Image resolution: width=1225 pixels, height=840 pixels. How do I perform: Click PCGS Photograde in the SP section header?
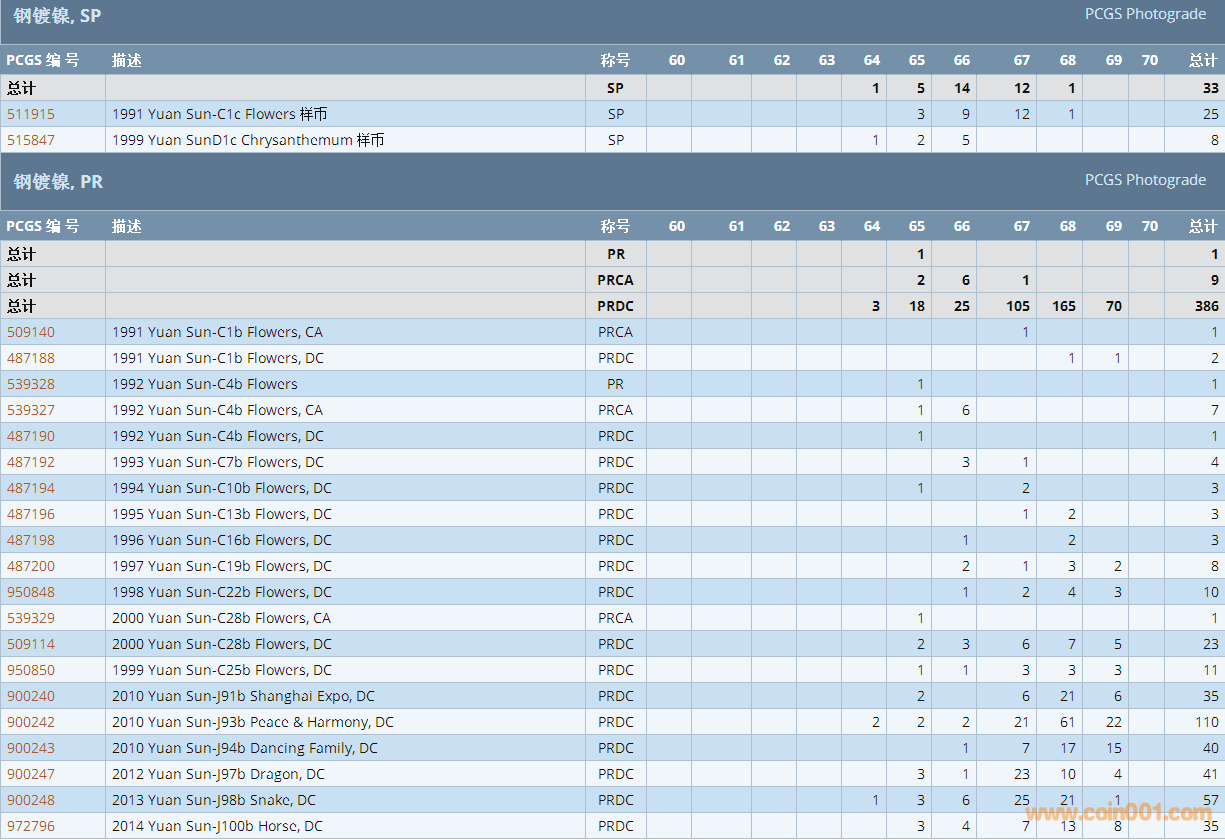pos(1145,14)
